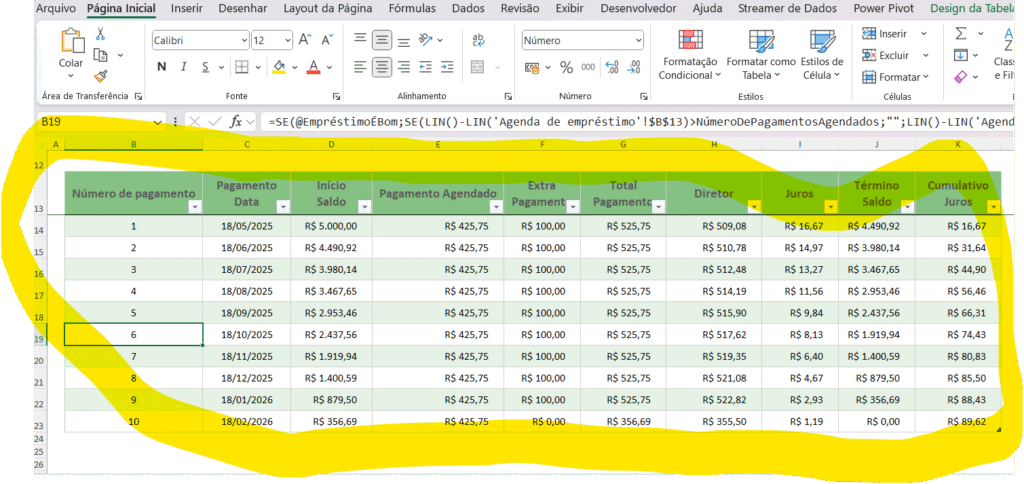Screen dimensions: 1024x484
Task: Toggle wrap text (abc icon)
Action: tap(479, 40)
